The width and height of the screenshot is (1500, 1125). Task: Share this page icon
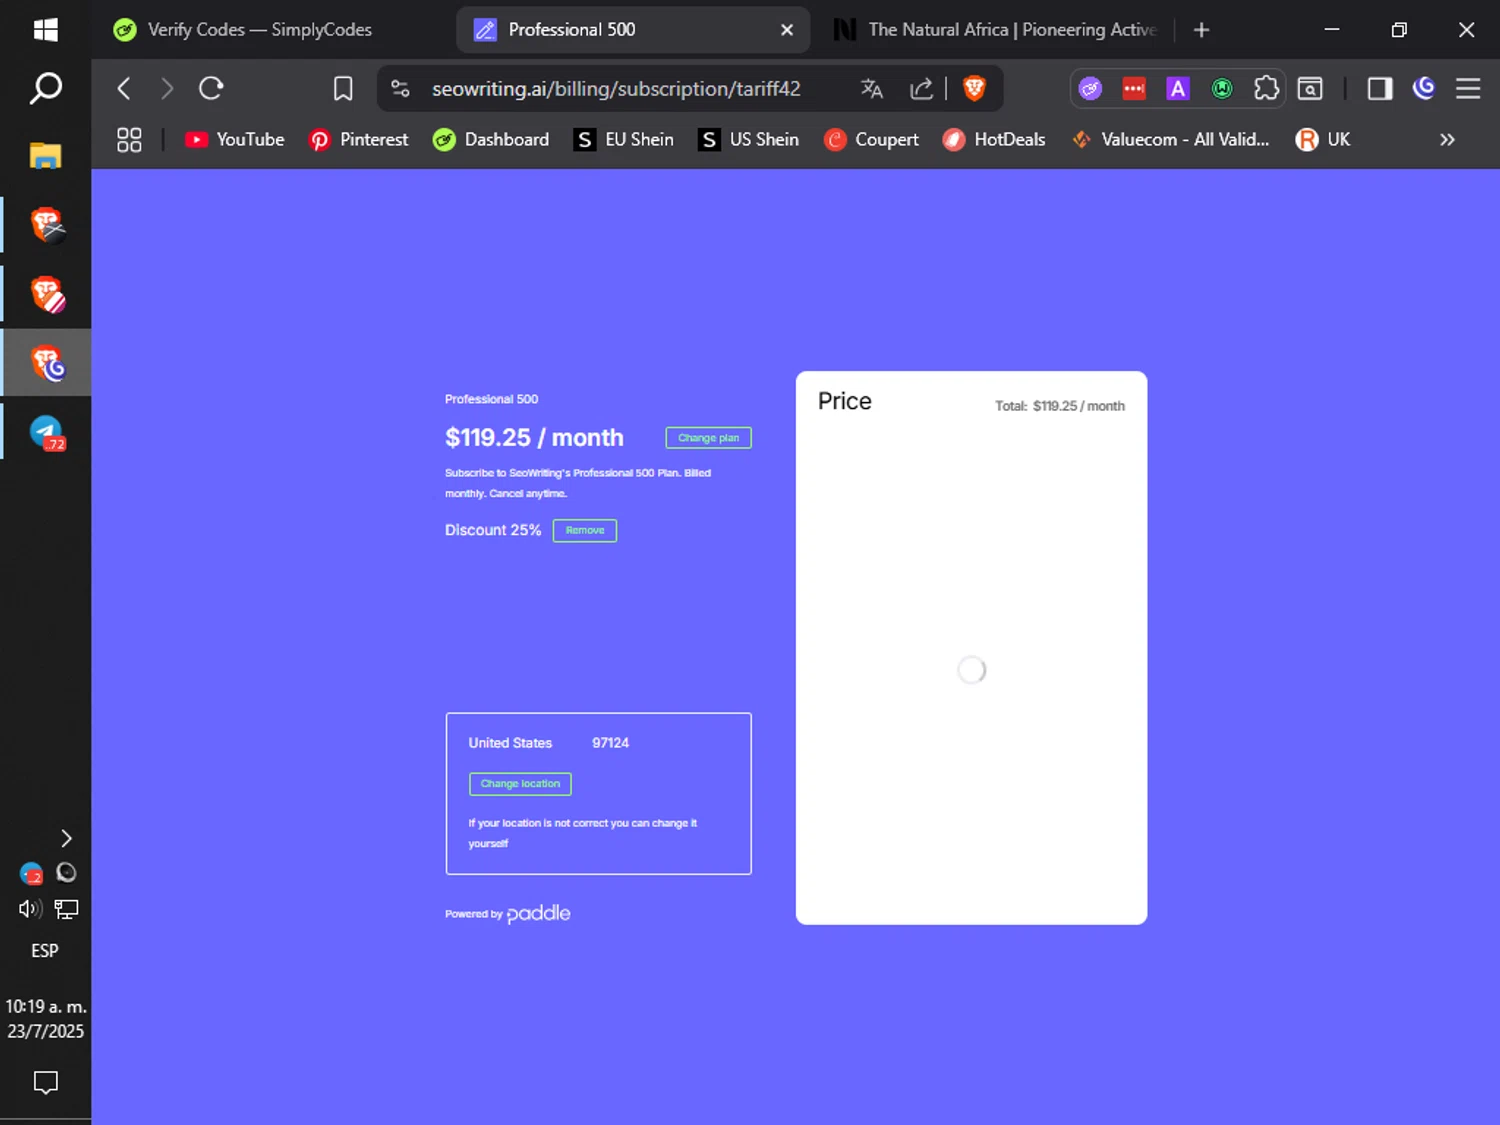tap(921, 89)
